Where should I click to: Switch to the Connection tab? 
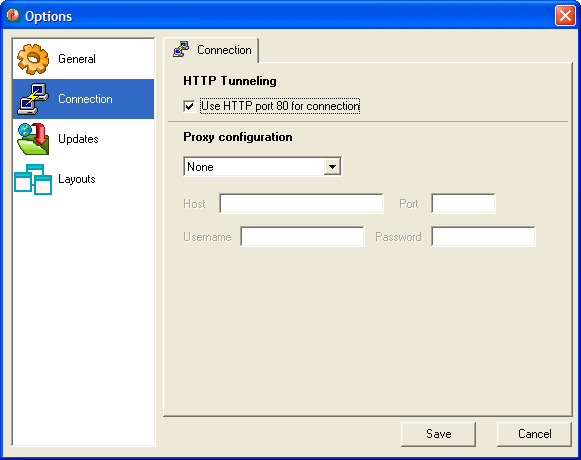click(x=211, y=50)
